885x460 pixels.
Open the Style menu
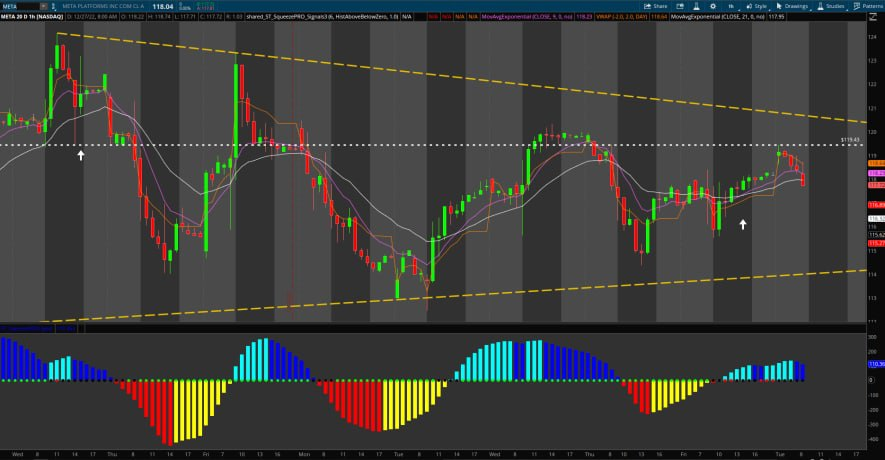tap(757, 6)
